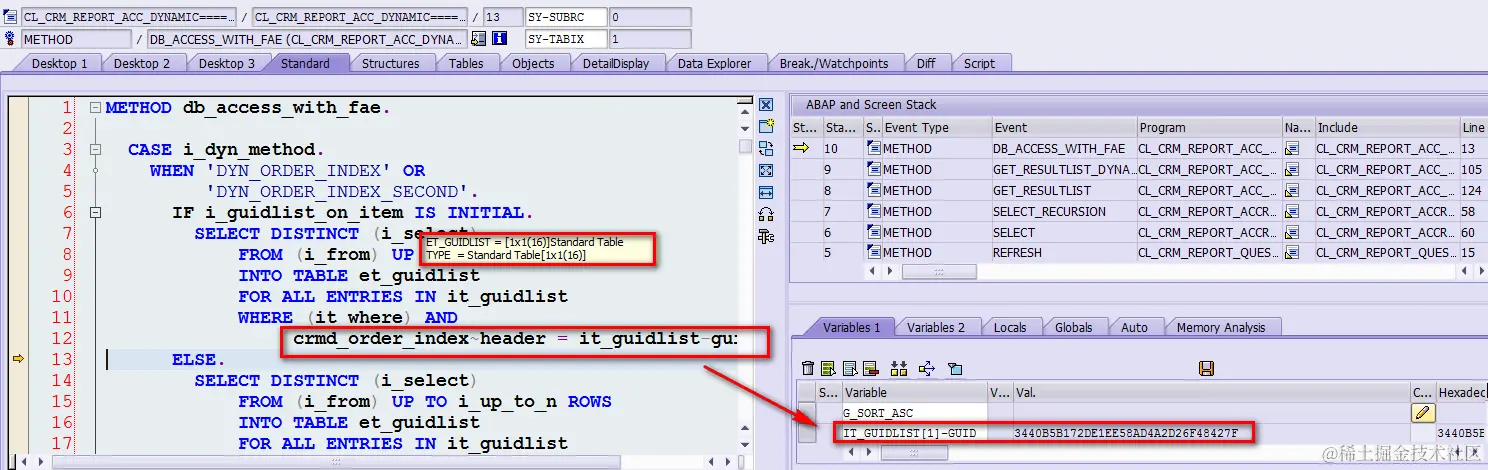
Task: Click the program document icon before the CL_CRM_REPORT_ACC_DYNAMIC field
Action: coord(11,17)
